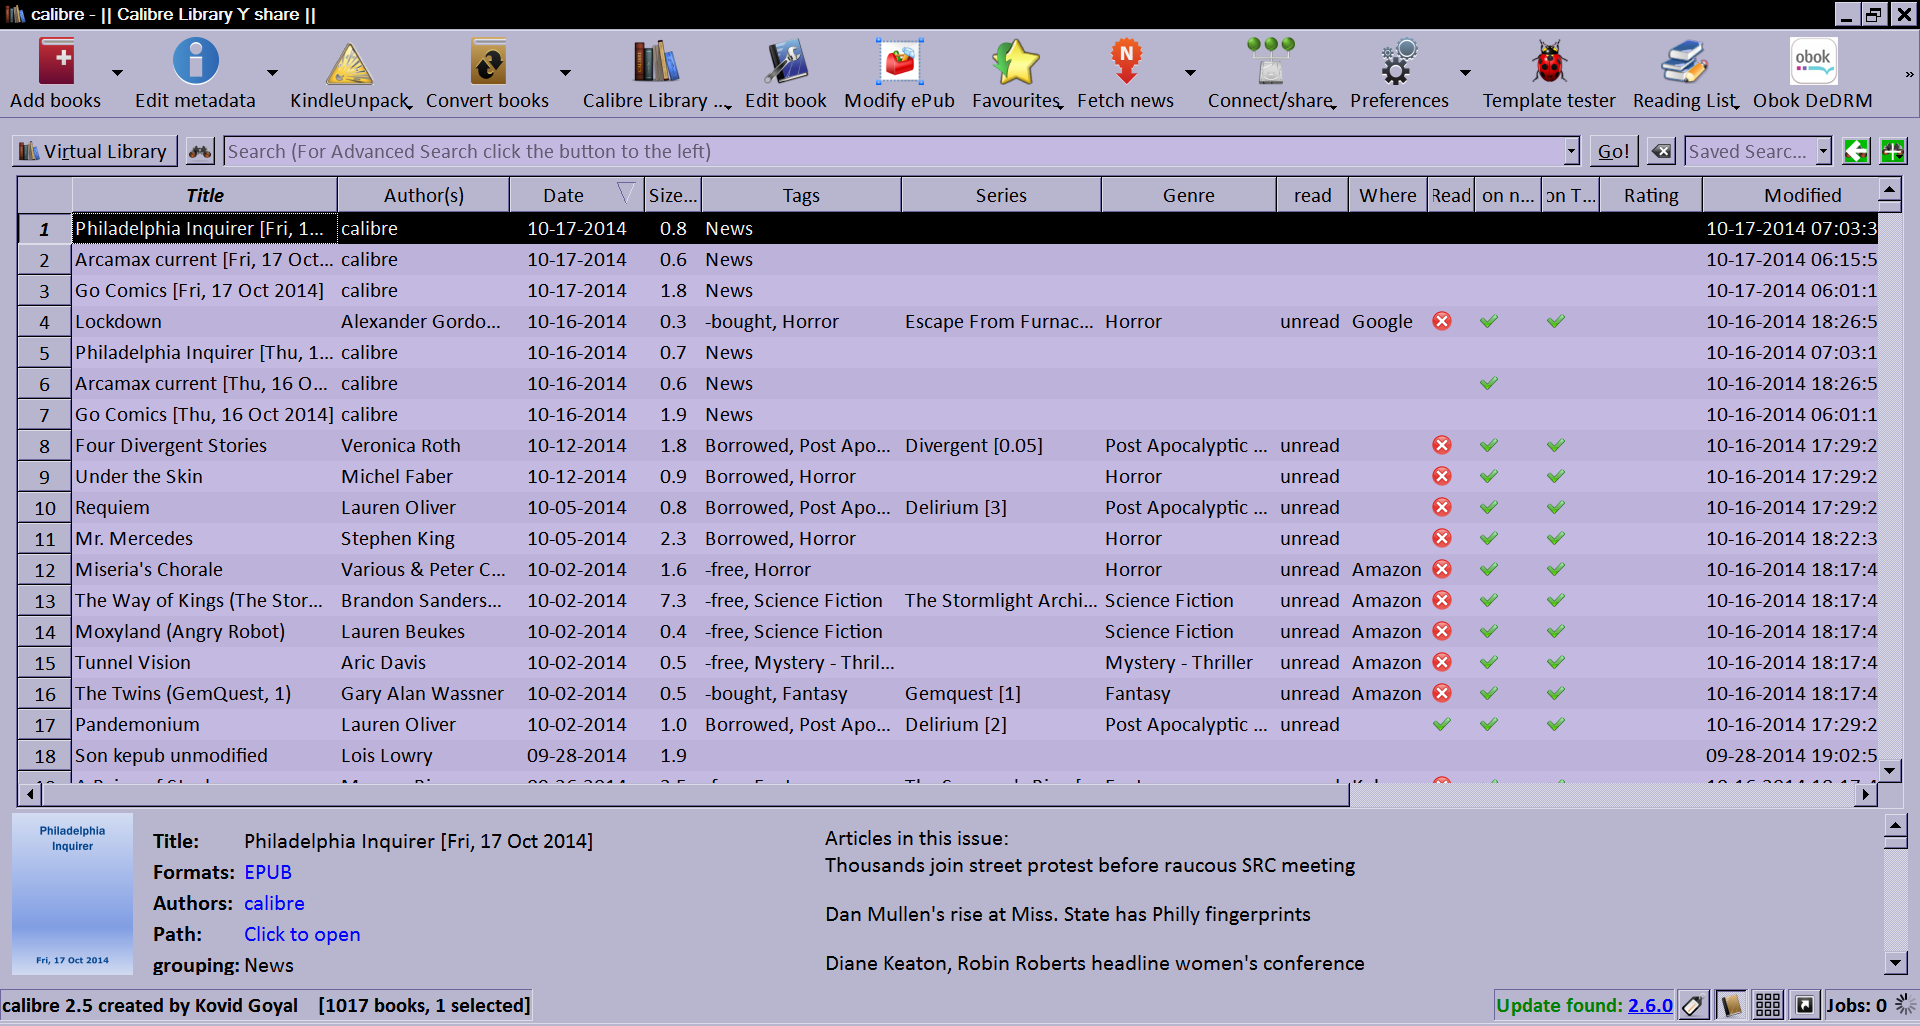Click the Edit book toolbar icon
This screenshot has width=1920, height=1026.
pos(786,62)
